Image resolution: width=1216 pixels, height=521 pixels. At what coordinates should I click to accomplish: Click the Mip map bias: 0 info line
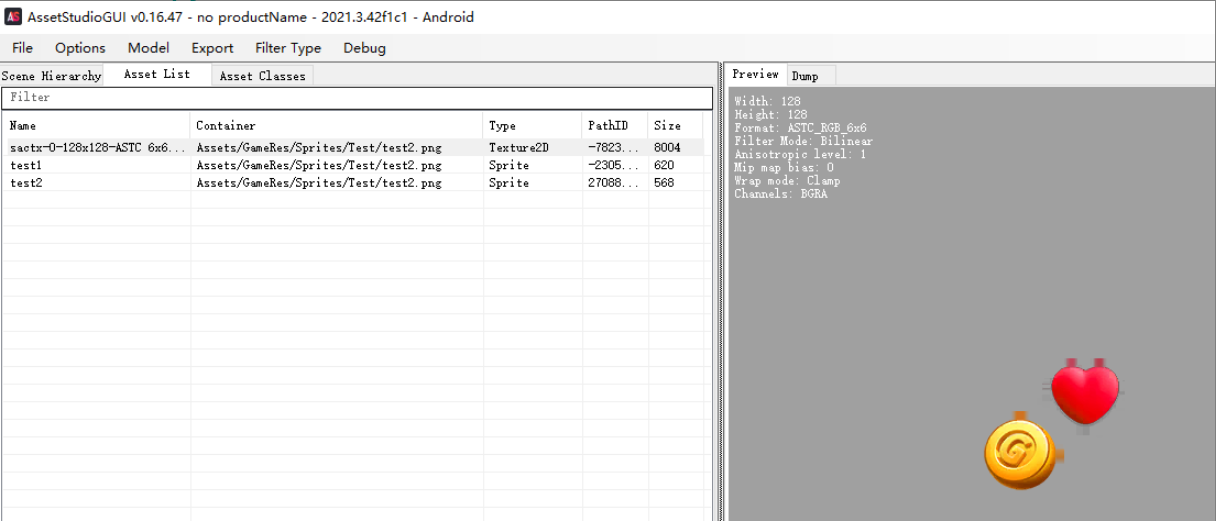[783, 167]
